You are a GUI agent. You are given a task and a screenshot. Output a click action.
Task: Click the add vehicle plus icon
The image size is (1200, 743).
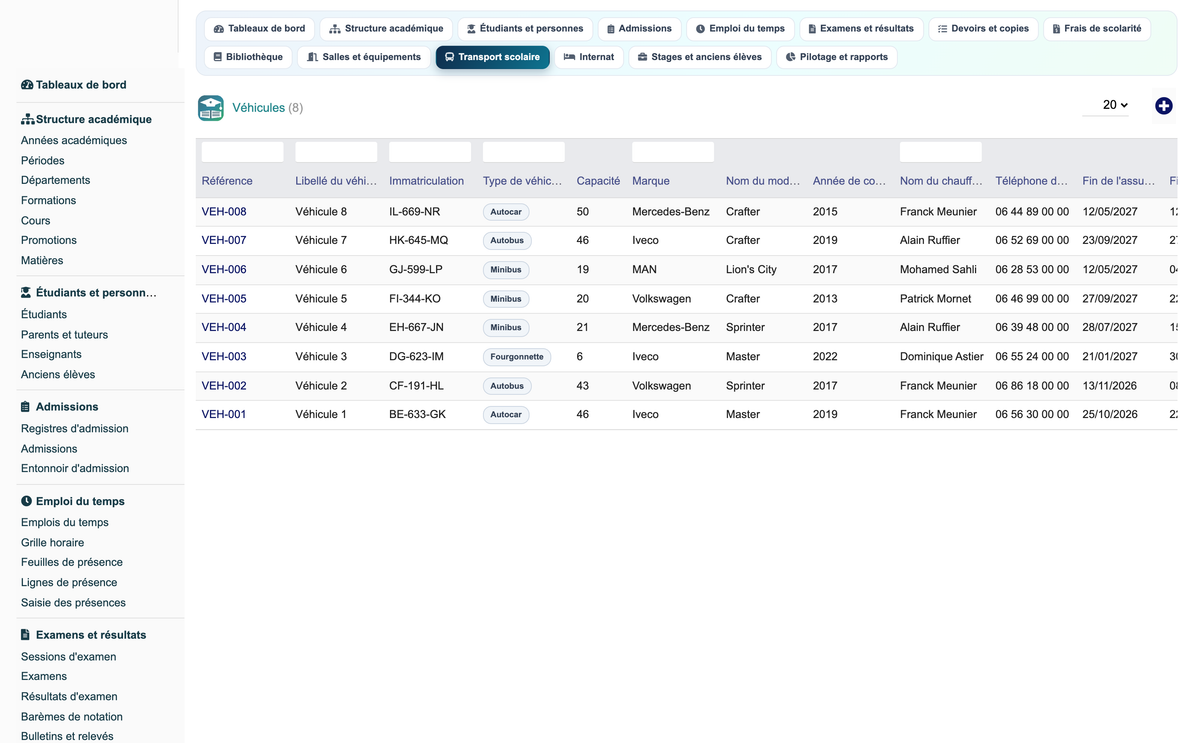tap(1163, 106)
